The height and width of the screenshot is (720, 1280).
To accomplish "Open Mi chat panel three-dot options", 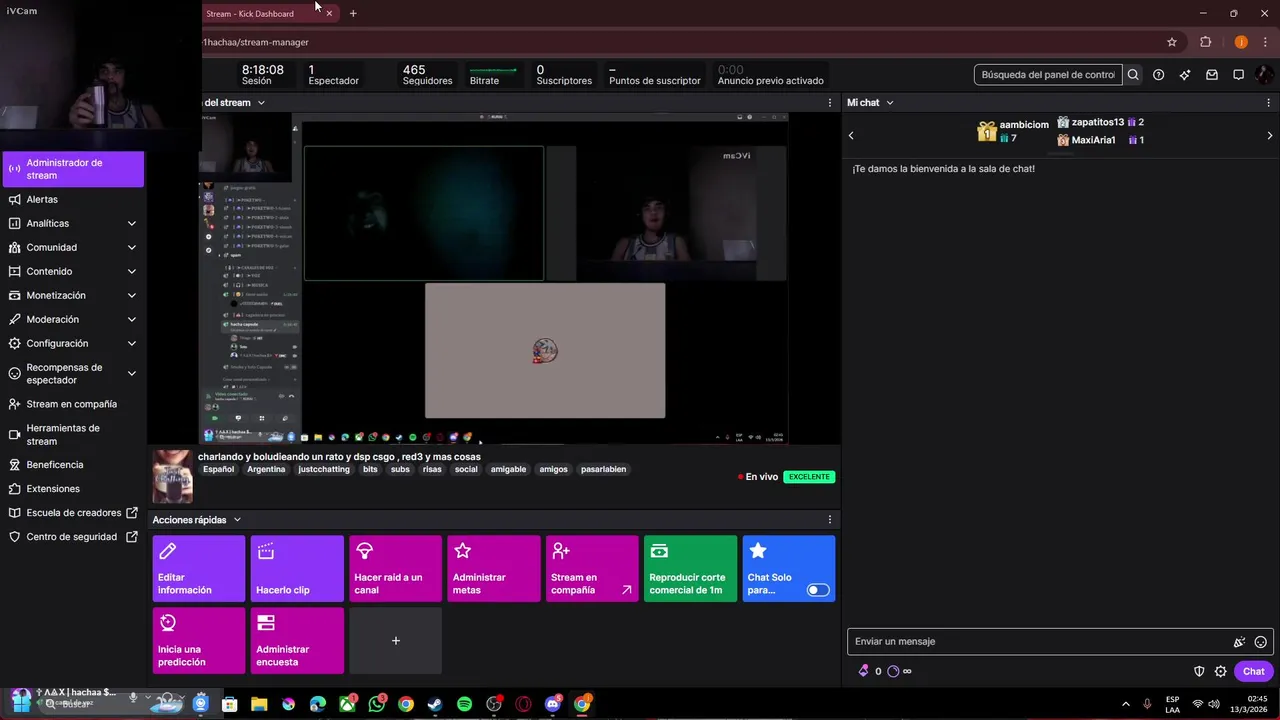I will coord(1269,103).
